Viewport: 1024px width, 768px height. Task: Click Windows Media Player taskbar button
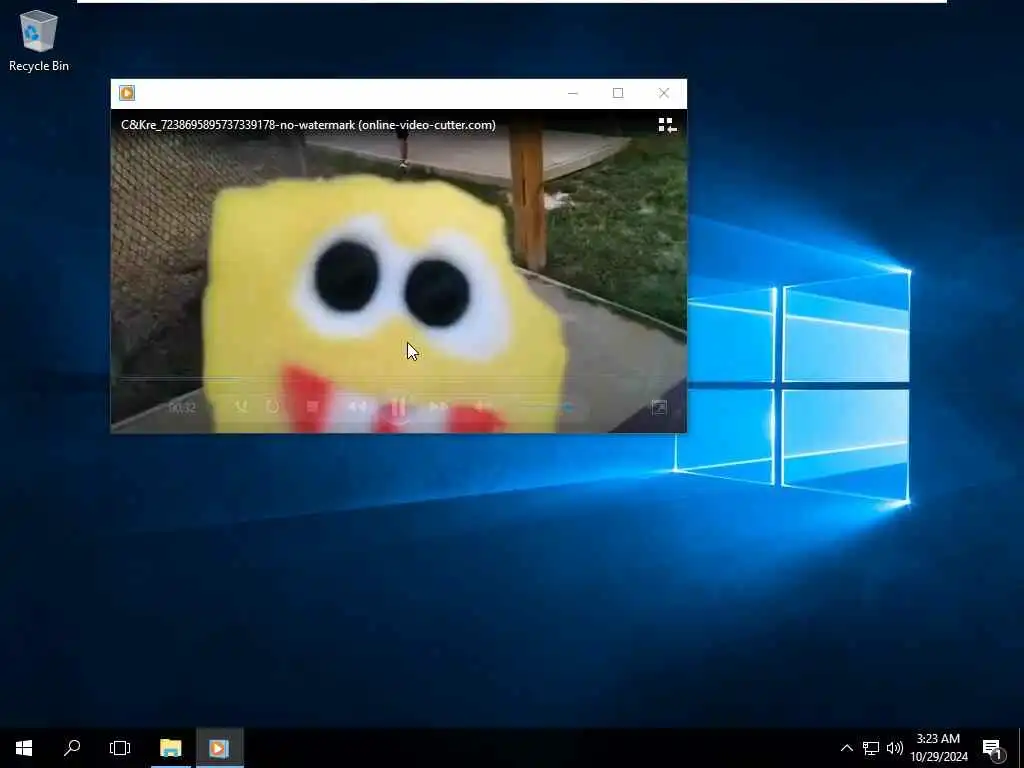tap(219, 748)
